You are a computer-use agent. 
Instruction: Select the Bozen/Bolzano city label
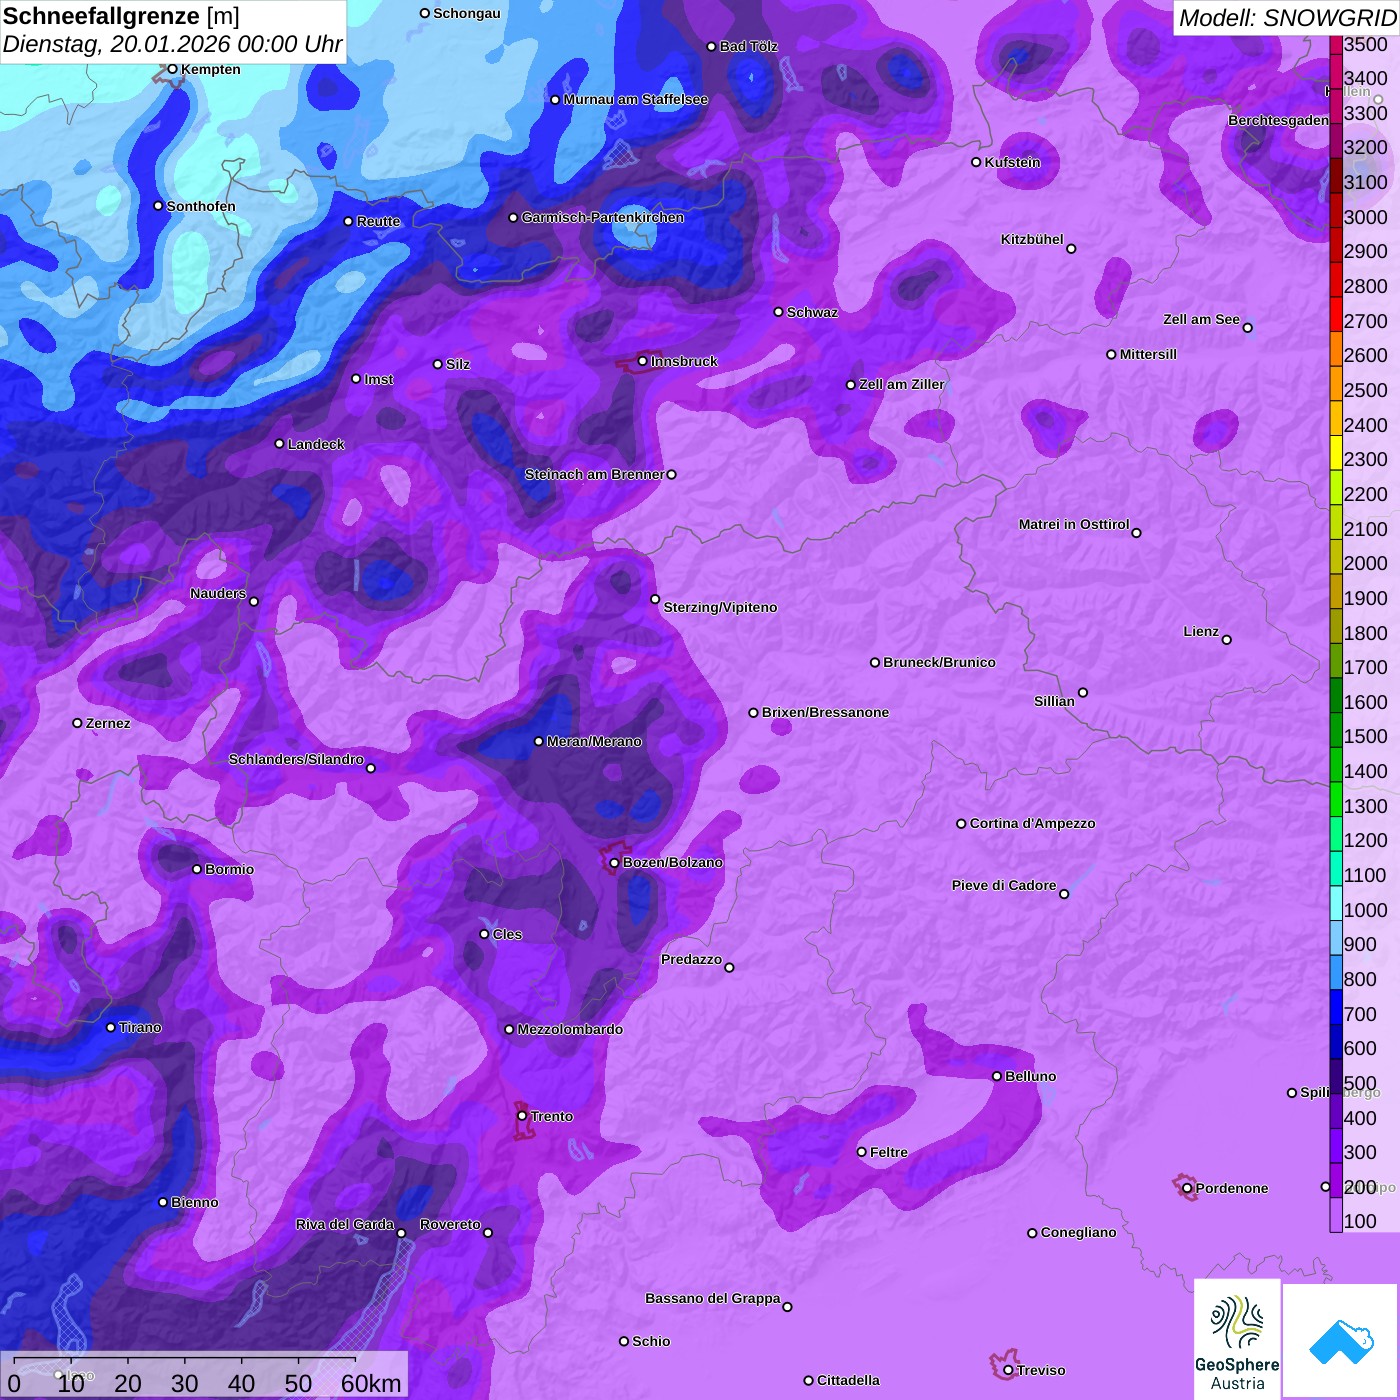coord(673,862)
